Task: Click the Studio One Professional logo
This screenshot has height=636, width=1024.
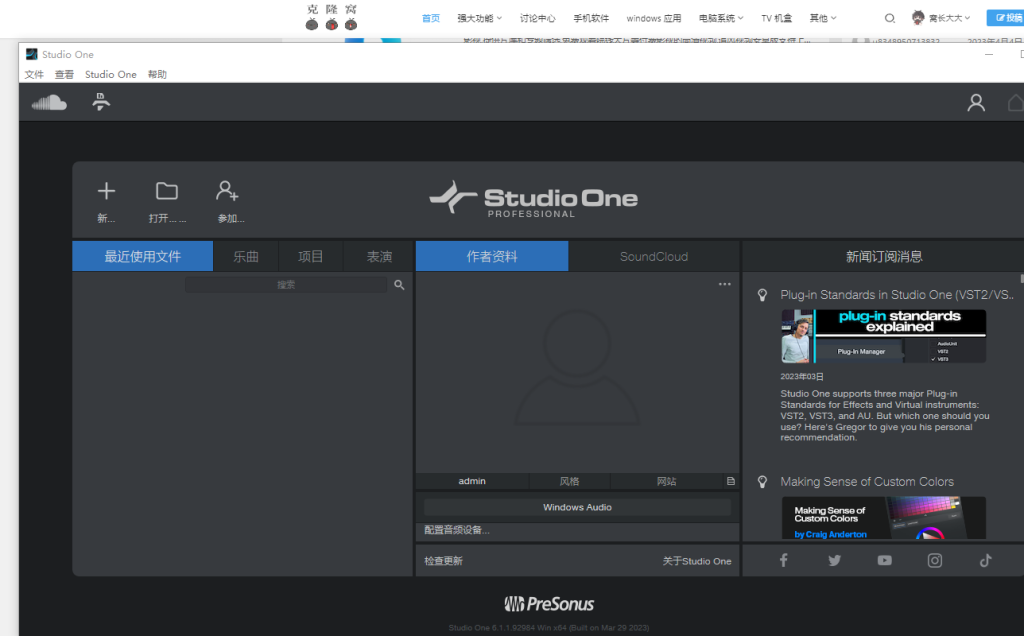Action: 533,199
